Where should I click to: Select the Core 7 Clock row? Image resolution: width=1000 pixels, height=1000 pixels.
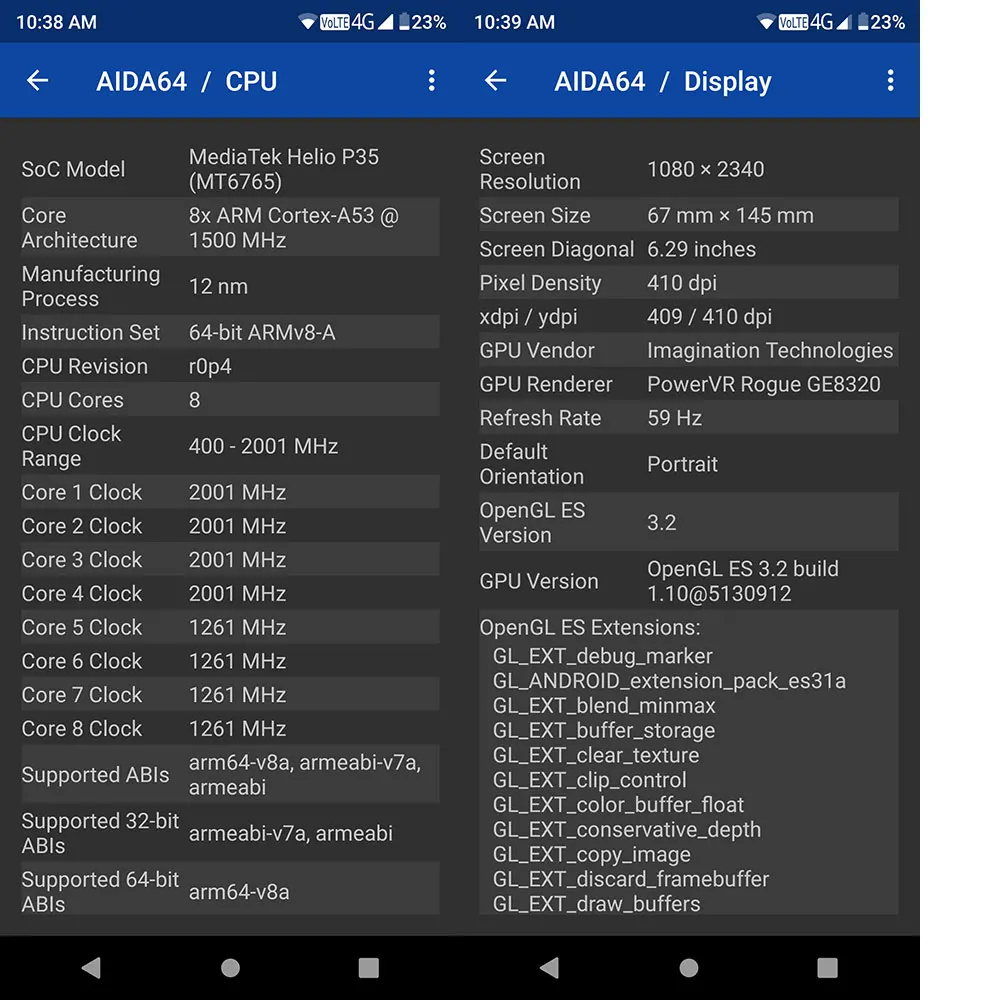pos(230,695)
